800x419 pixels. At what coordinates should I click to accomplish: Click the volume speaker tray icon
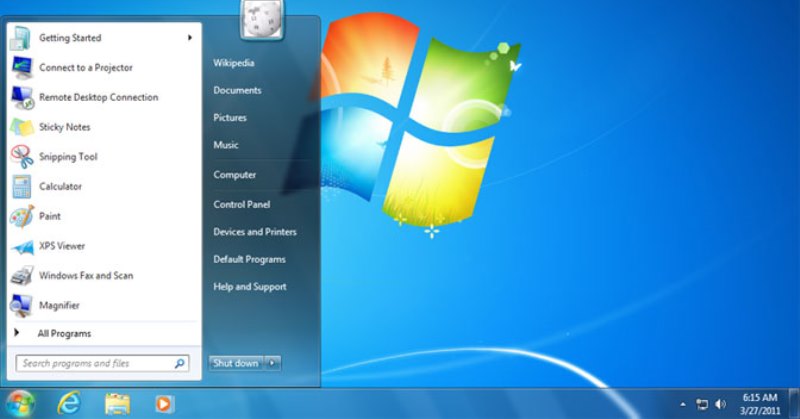pyautogui.click(x=720, y=404)
